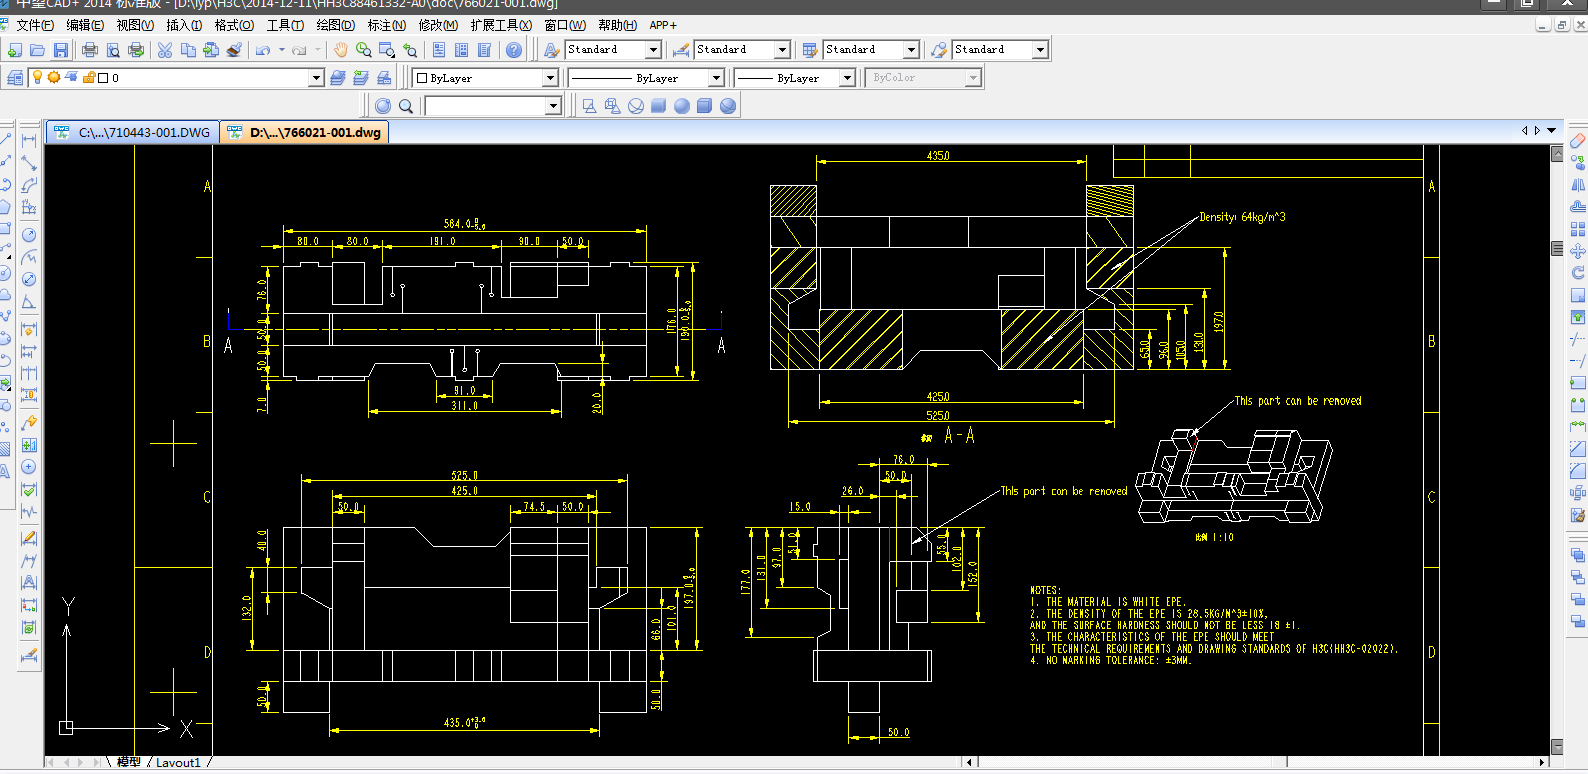The image size is (1588, 774).
Task: Select the Linear dimension tool
Action: pos(29,140)
